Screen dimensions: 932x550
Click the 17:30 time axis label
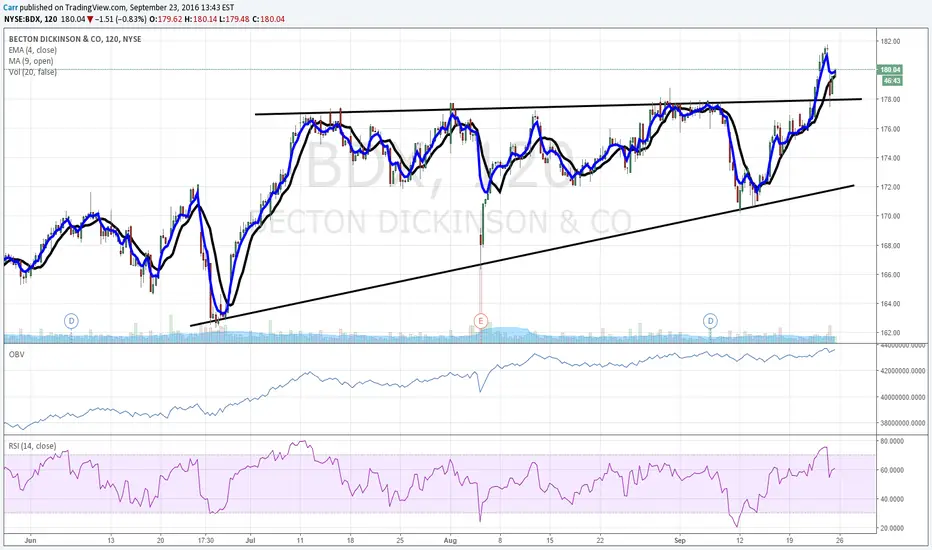(206, 540)
